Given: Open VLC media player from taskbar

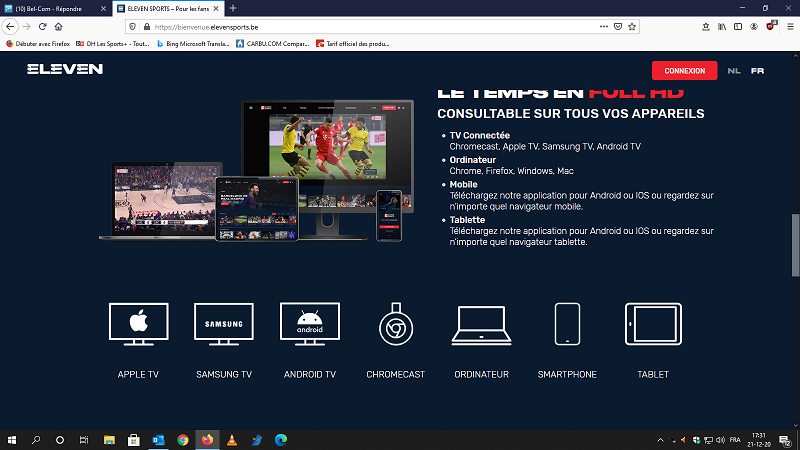Looking at the screenshot, I should 232,440.
